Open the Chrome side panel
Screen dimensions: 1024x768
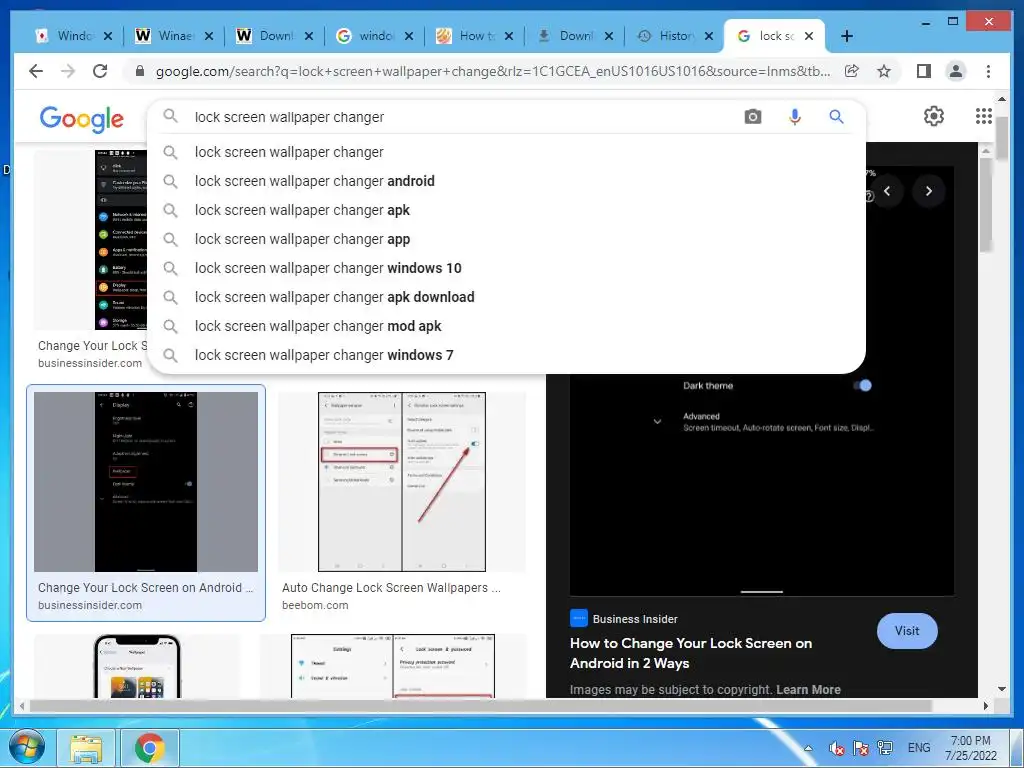pos(923,71)
